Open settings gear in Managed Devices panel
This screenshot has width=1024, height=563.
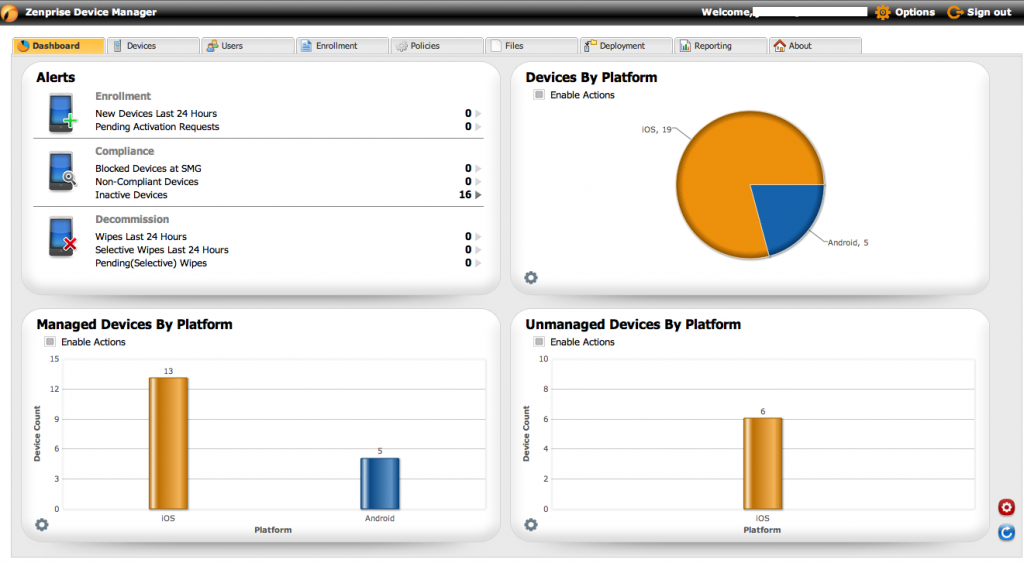(x=42, y=524)
